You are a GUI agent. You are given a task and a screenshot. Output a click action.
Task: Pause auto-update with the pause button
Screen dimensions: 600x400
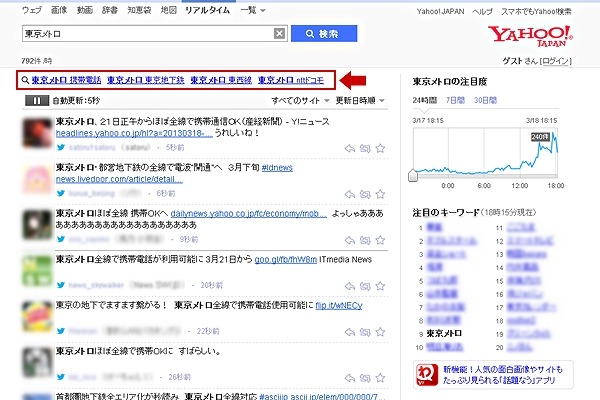point(35,101)
